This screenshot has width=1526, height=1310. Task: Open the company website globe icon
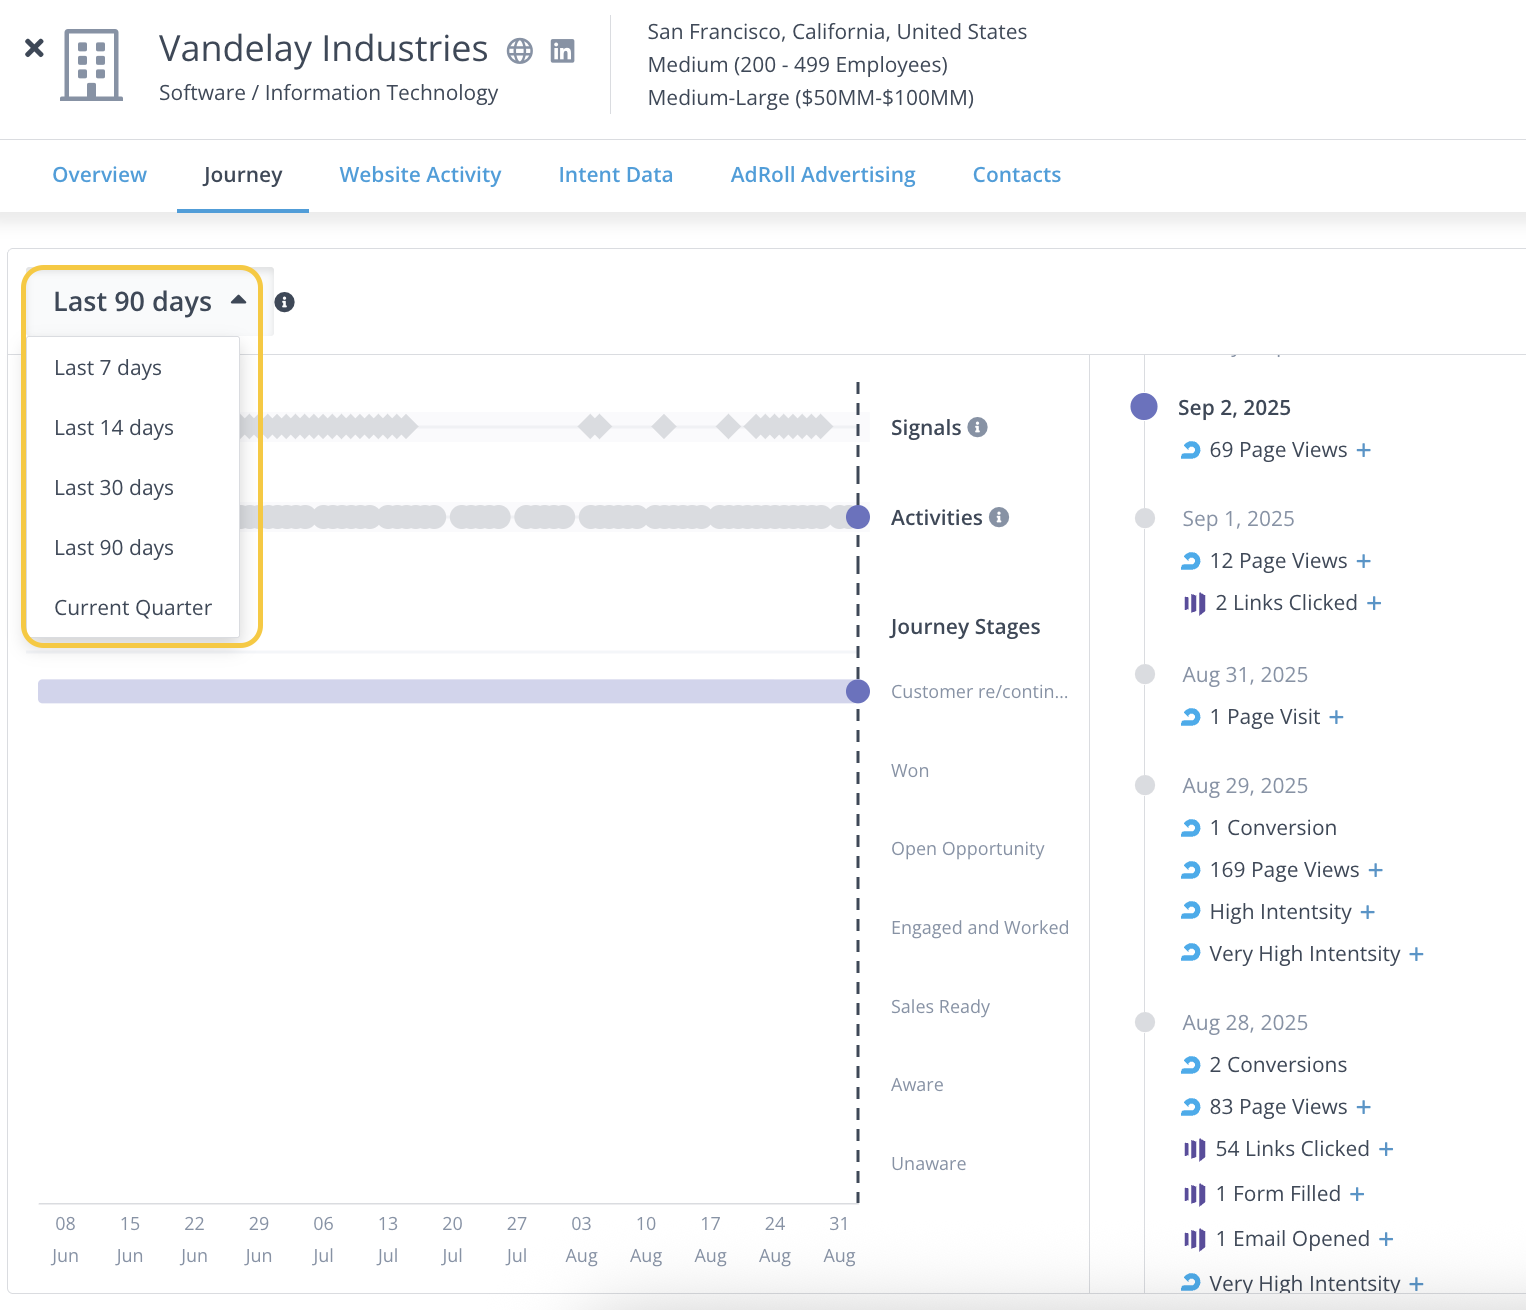pos(519,51)
